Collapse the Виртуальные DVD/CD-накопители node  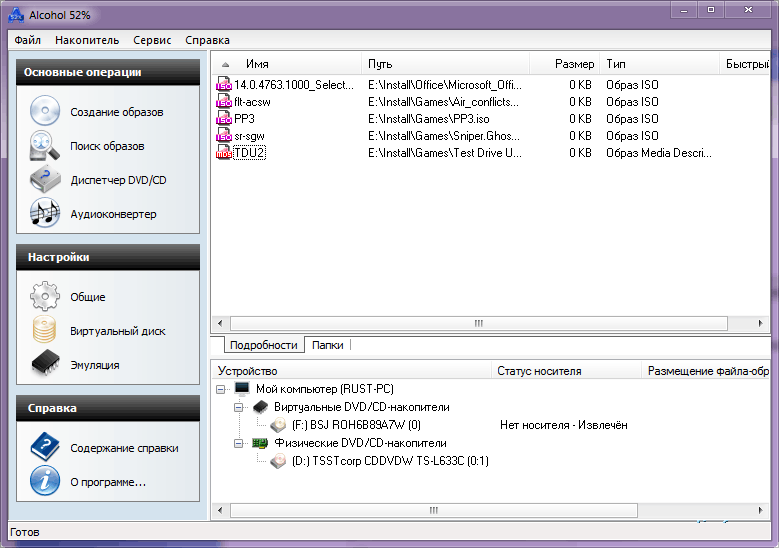click(238, 407)
